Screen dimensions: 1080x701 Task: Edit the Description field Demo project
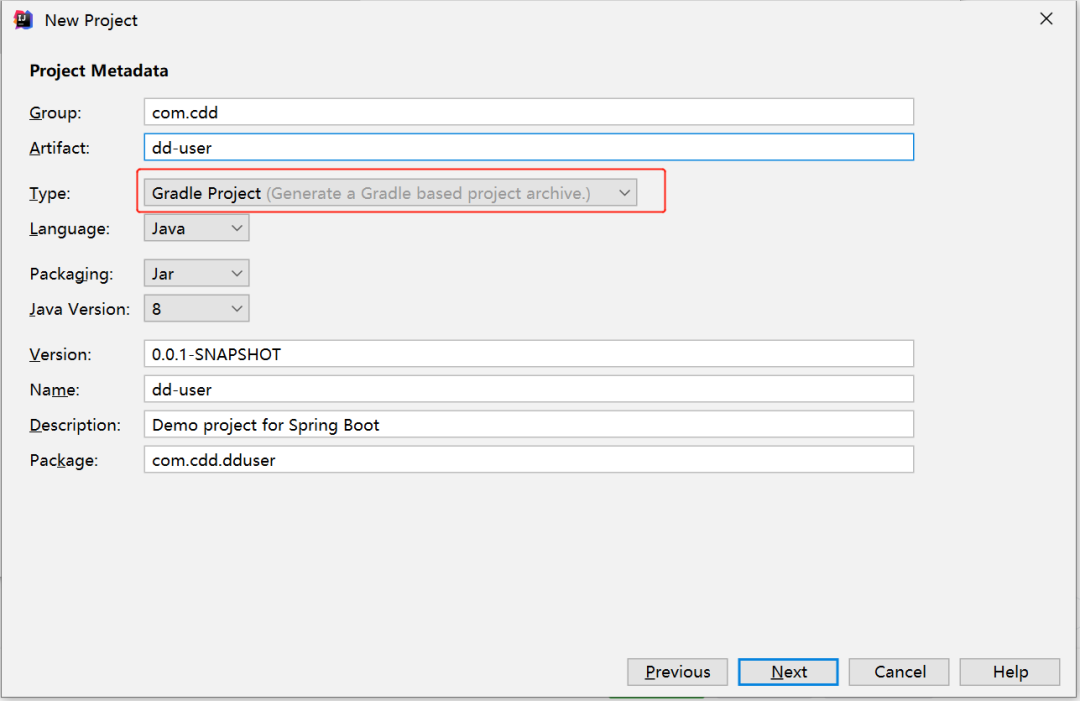pos(528,424)
